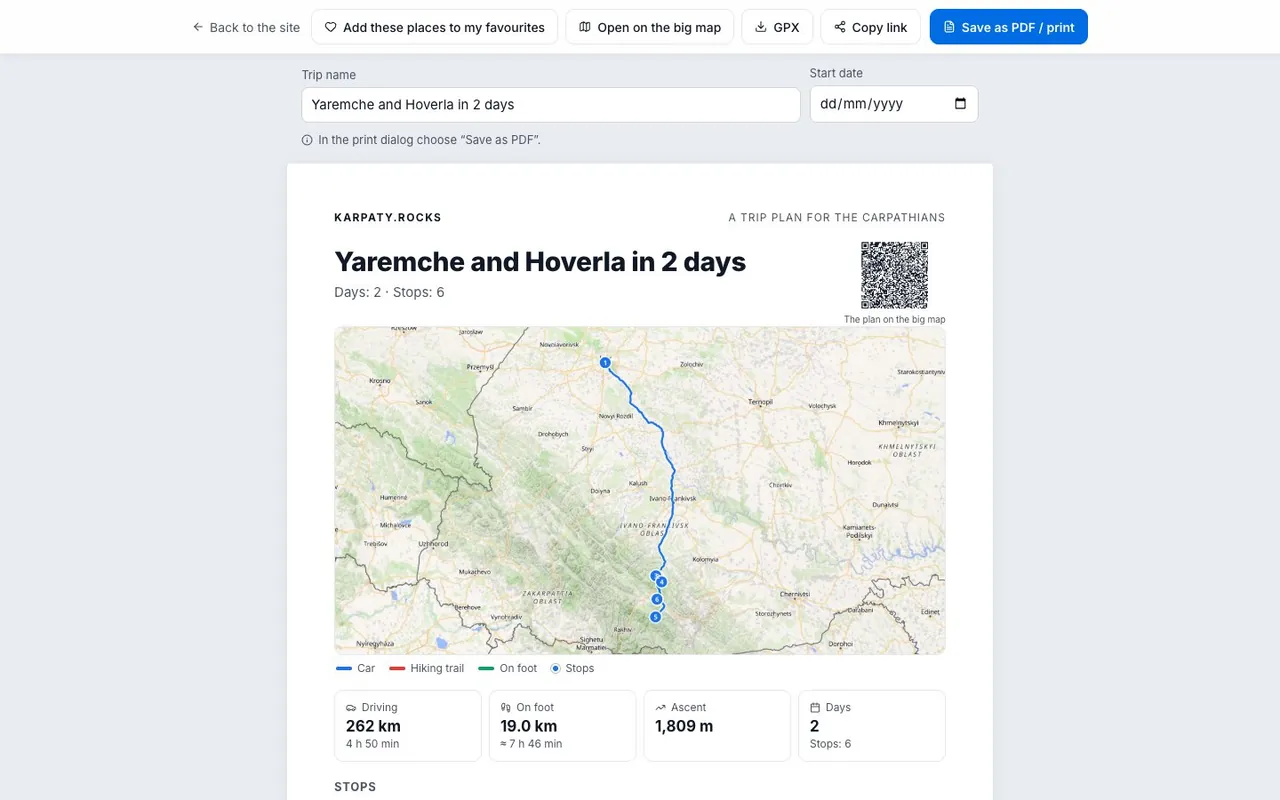Go back via 'Back to the site' link
Screen dimensions: 1280x800
tap(246, 27)
